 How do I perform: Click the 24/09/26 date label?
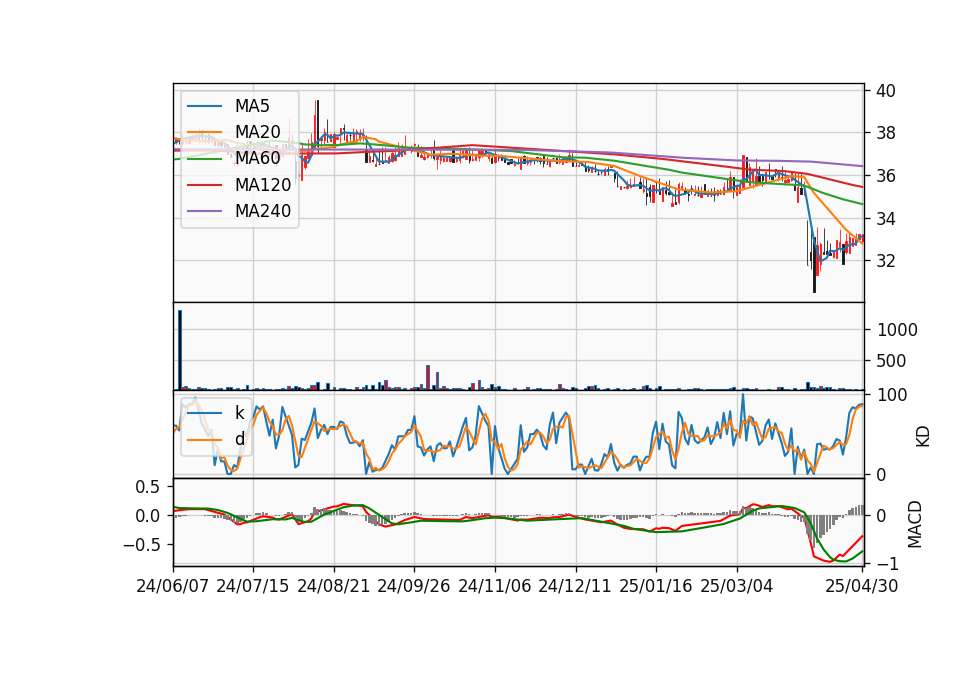[x=414, y=586]
